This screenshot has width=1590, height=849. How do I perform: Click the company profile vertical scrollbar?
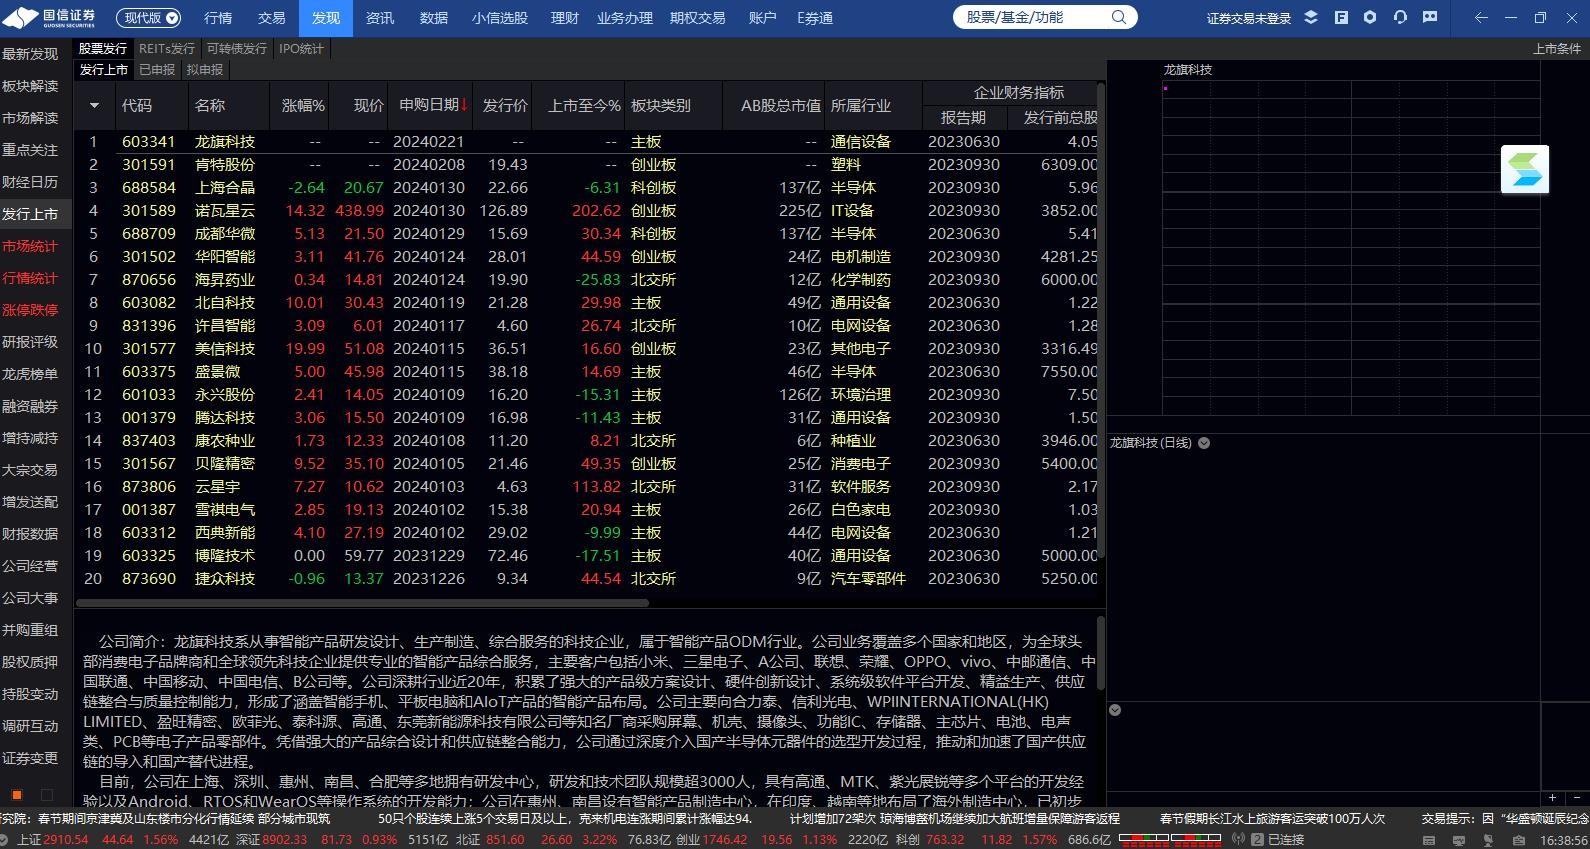coord(1101,652)
